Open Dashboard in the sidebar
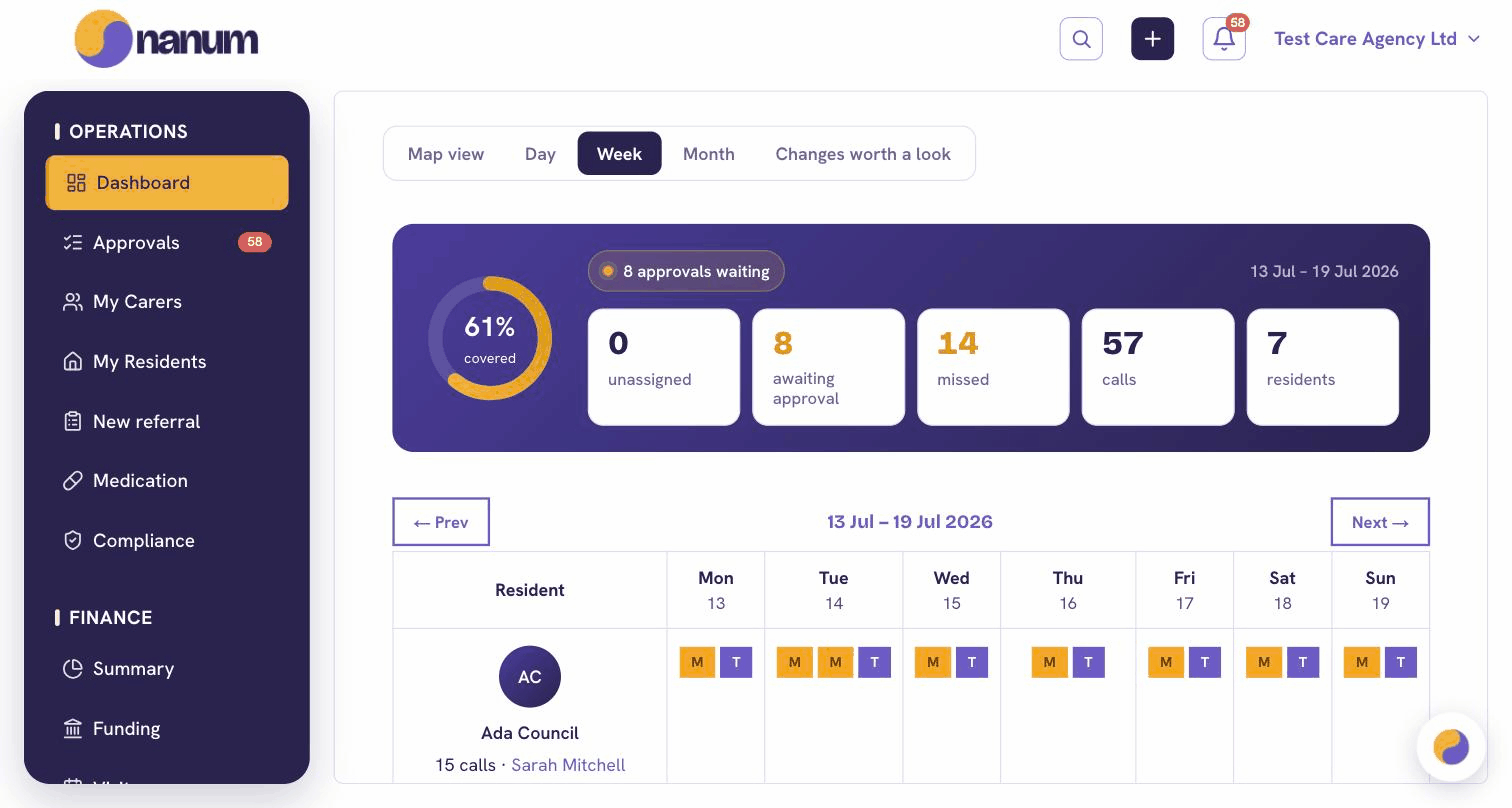 (167, 183)
